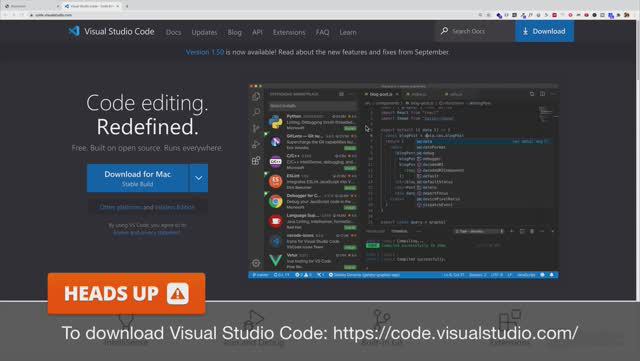This screenshot has width=640, height=361.
Task: Open the Extensions navigation link
Action: (289, 32)
